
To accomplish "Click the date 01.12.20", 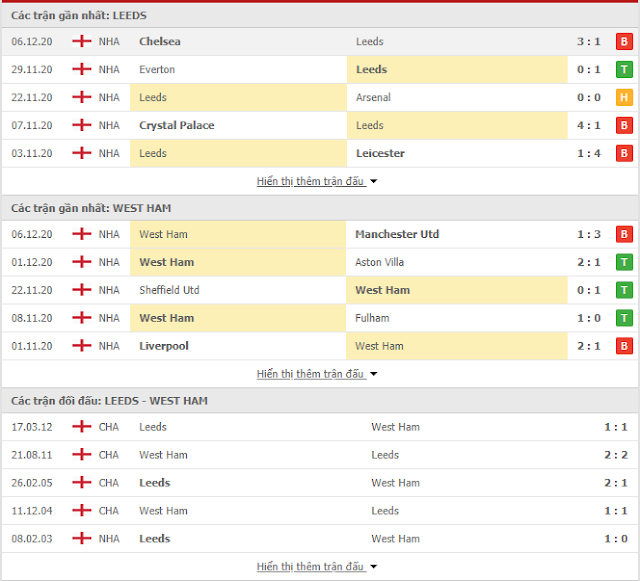I will coord(32,262).
